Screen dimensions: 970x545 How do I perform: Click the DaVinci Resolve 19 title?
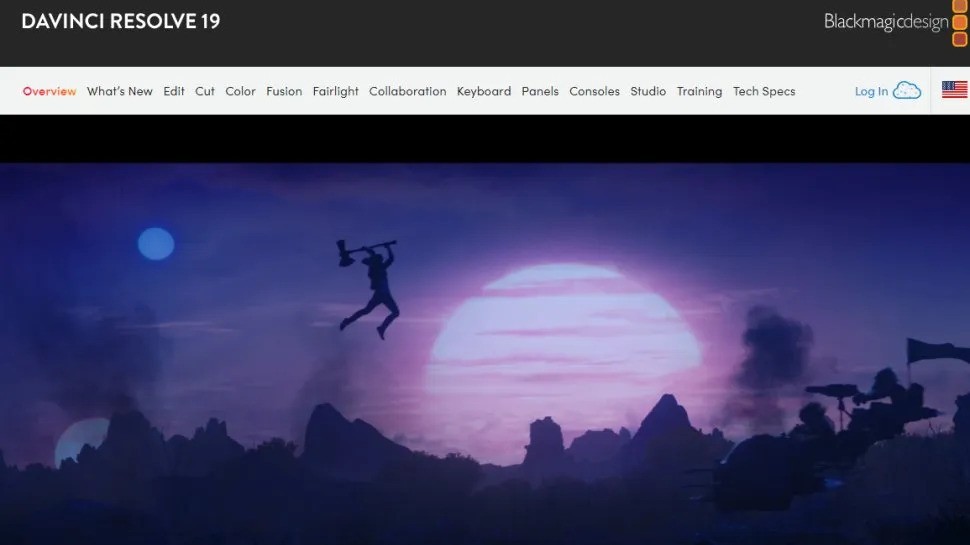pos(121,21)
